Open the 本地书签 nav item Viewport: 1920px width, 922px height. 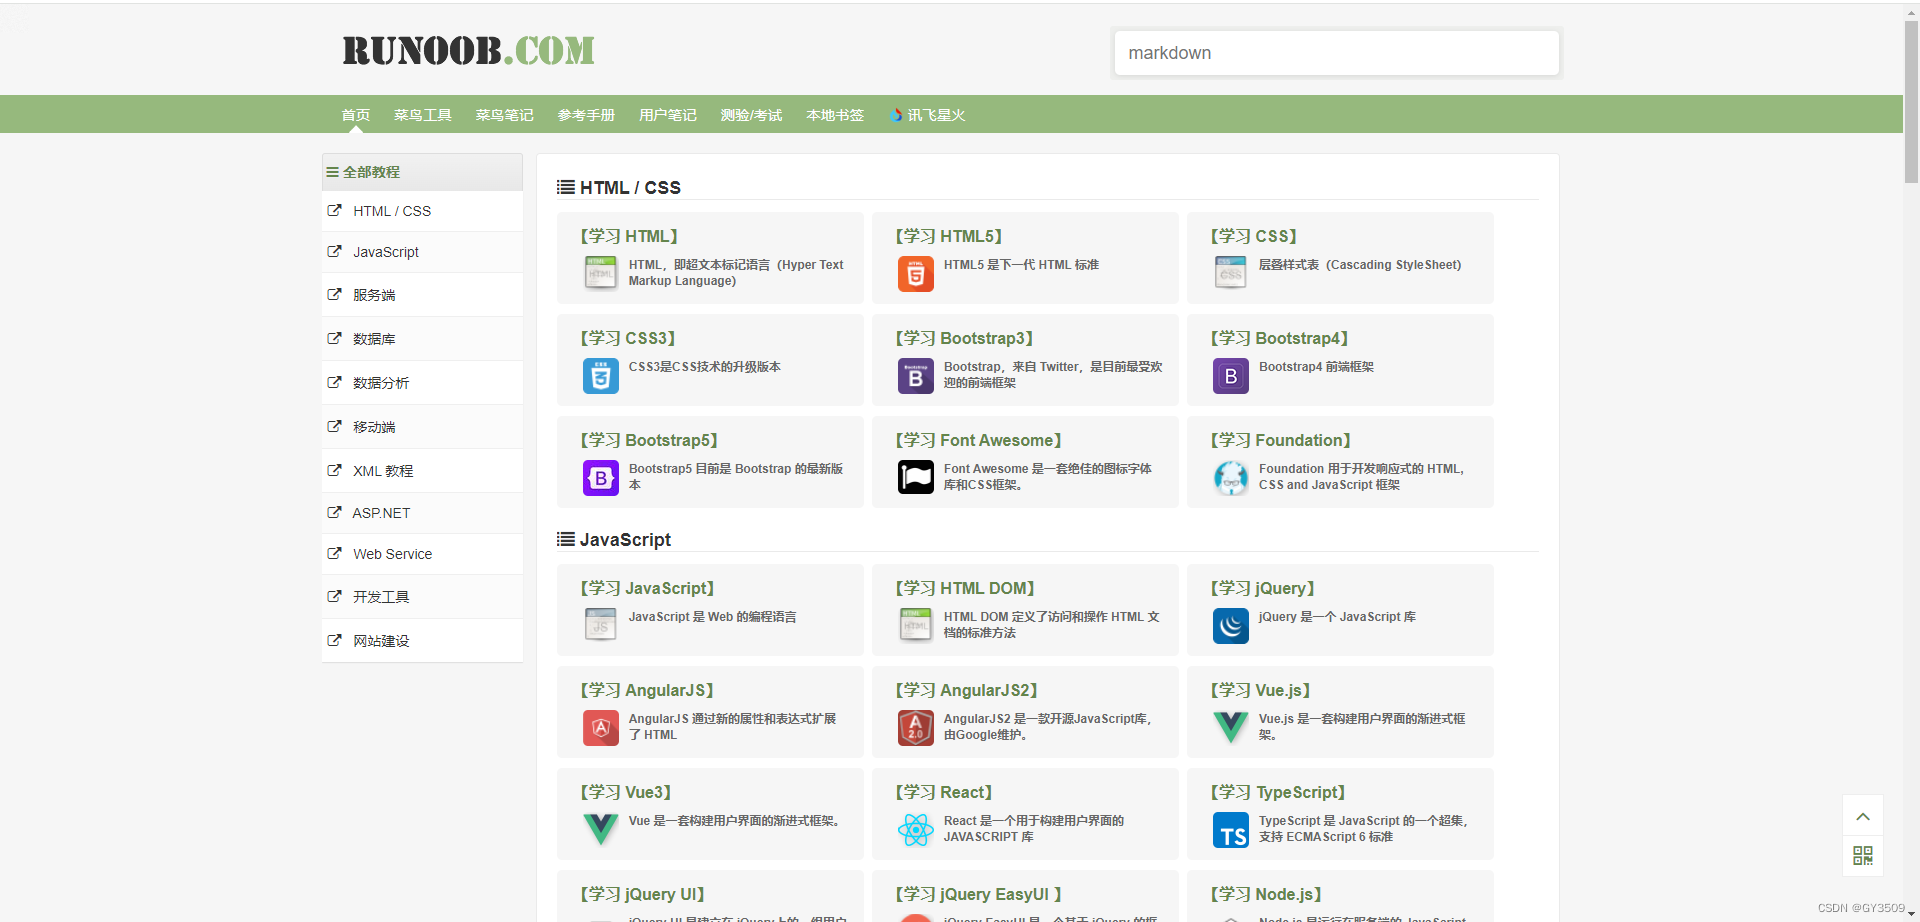click(835, 115)
